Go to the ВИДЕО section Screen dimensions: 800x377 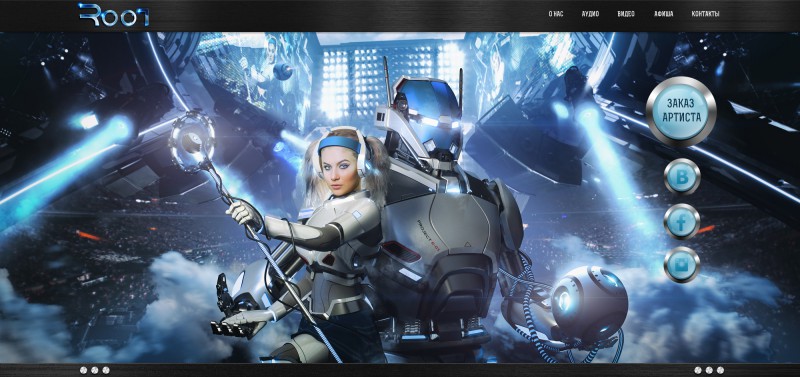(626, 14)
